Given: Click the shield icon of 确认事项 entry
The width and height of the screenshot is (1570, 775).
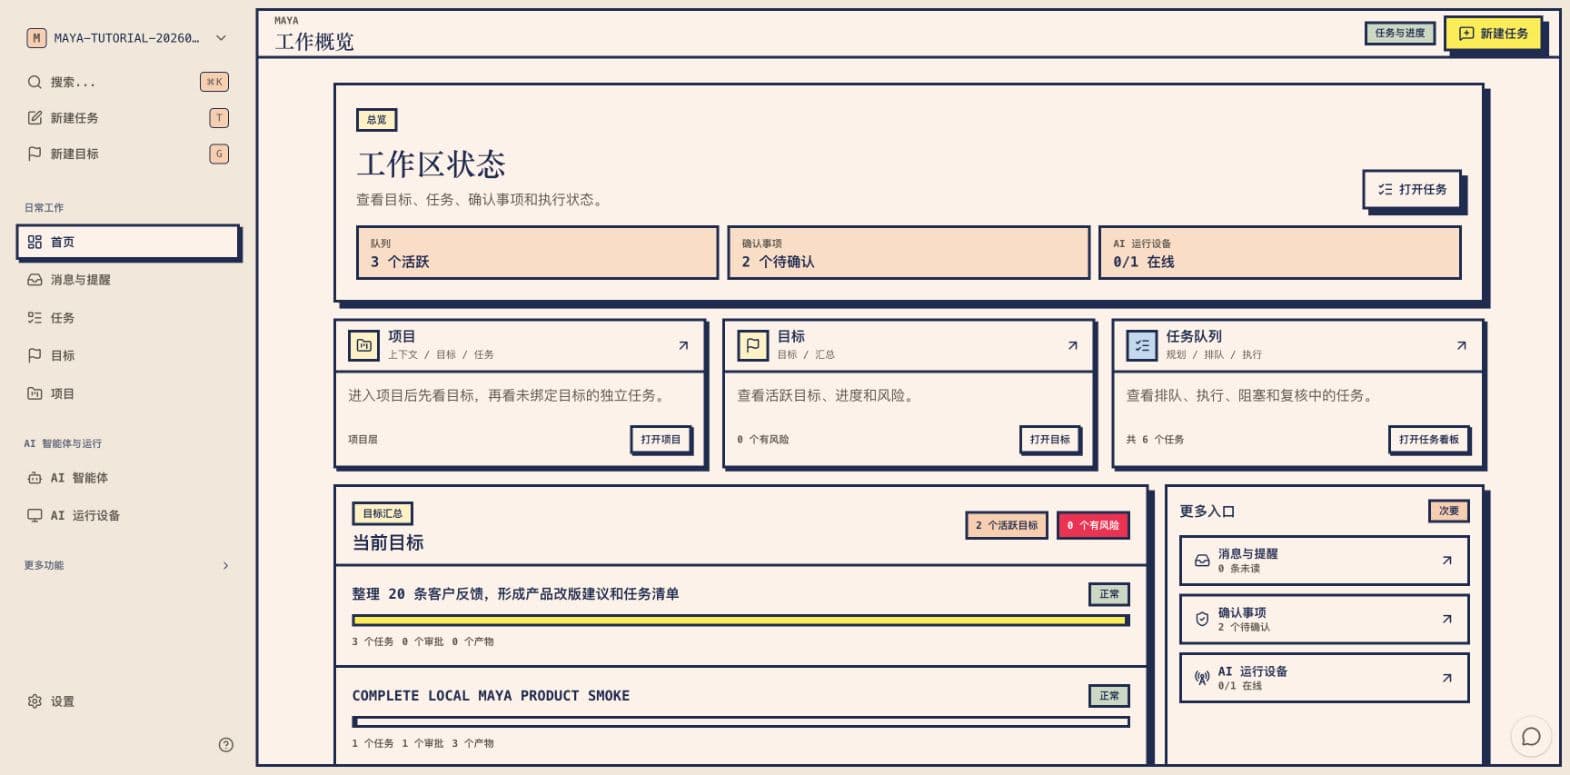Looking at the screenshot, I should [1202, 619].
